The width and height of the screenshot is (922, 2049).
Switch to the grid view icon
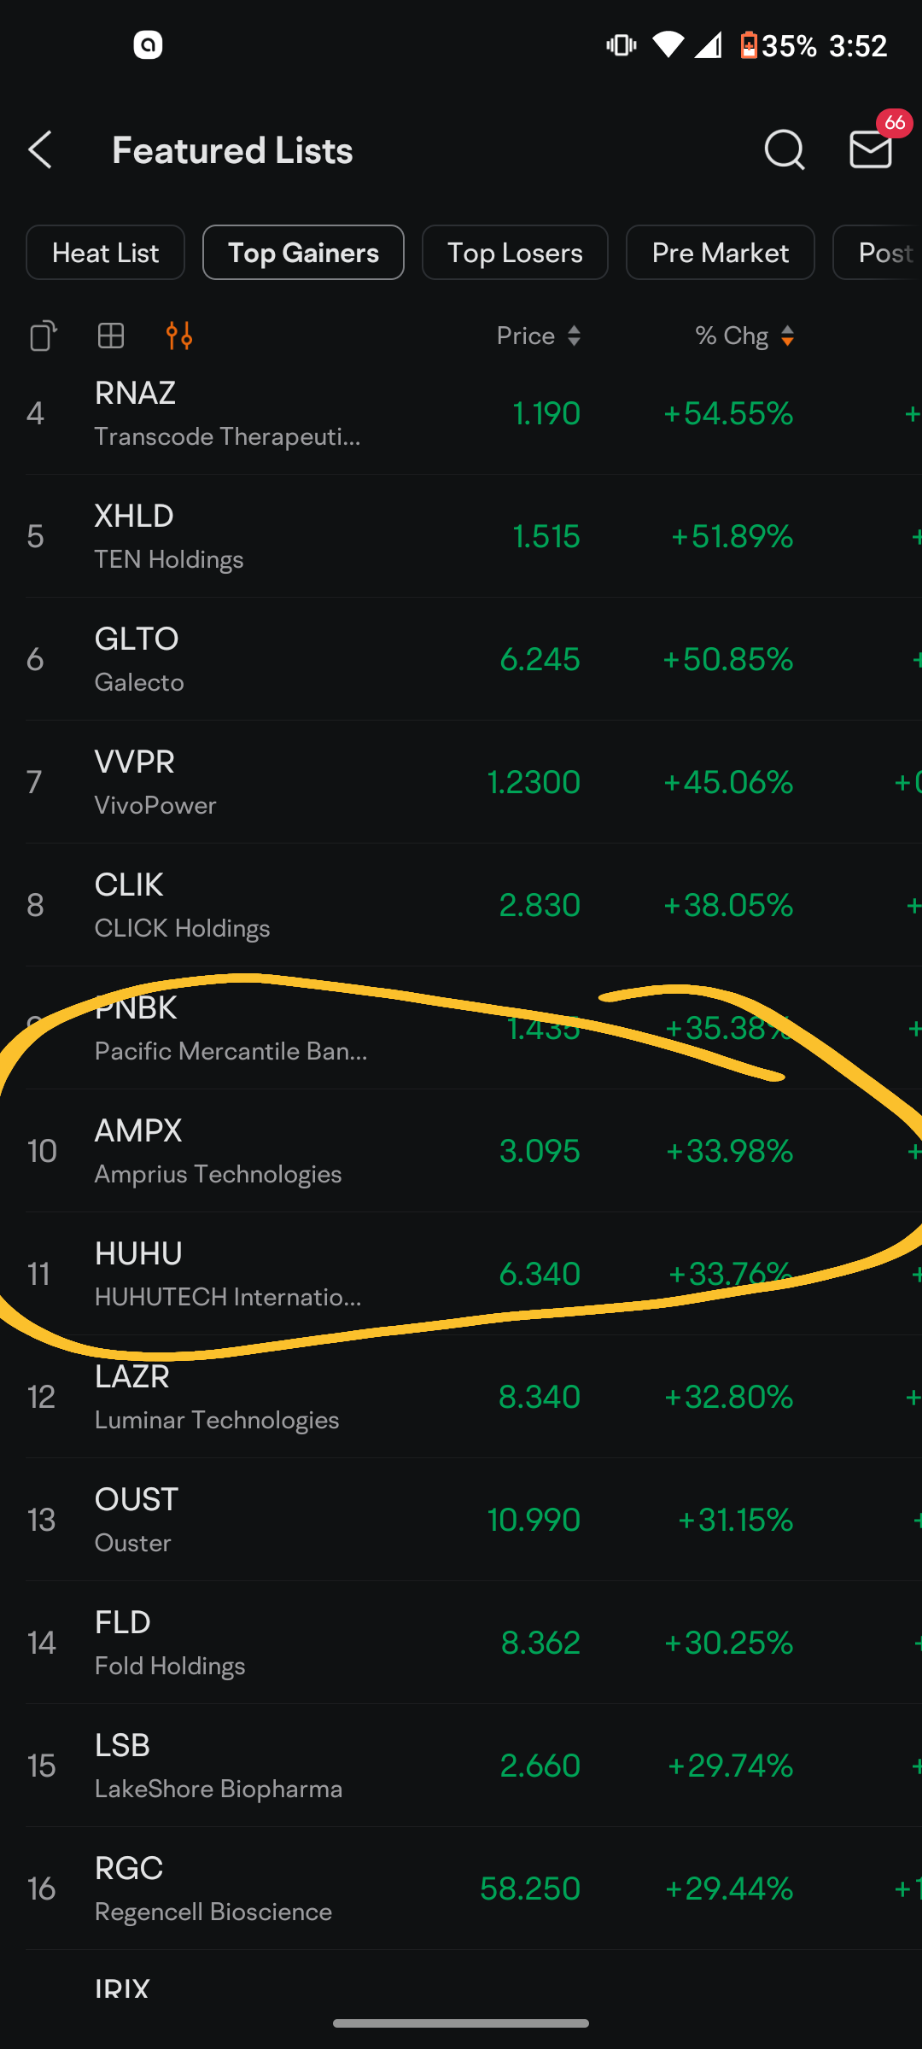tap(111, 336)
